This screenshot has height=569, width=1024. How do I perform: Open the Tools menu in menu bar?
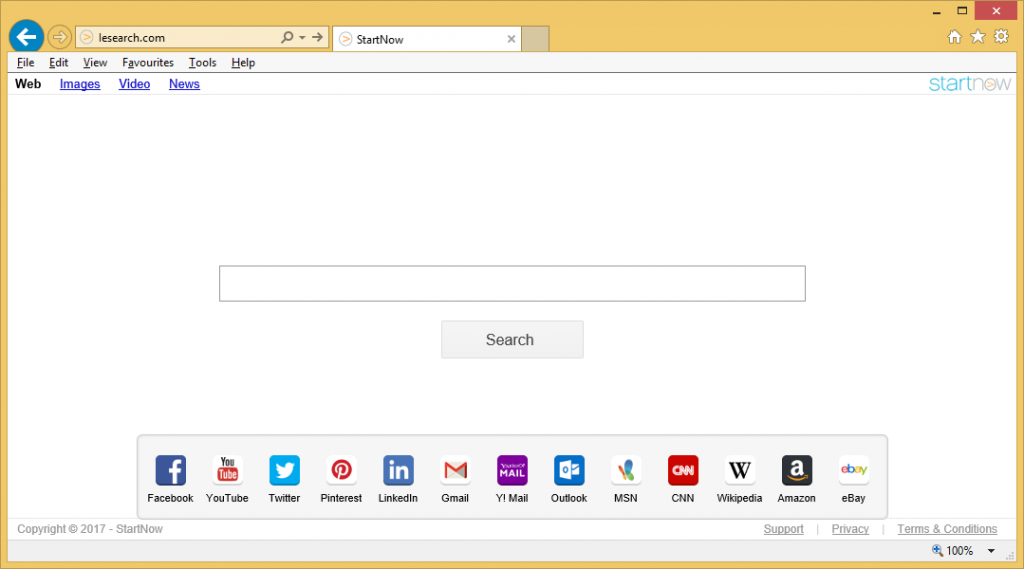202,63
